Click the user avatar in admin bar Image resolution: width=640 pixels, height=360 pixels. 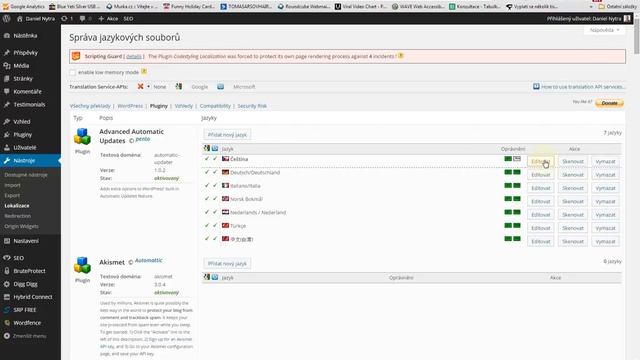(628, 18)
